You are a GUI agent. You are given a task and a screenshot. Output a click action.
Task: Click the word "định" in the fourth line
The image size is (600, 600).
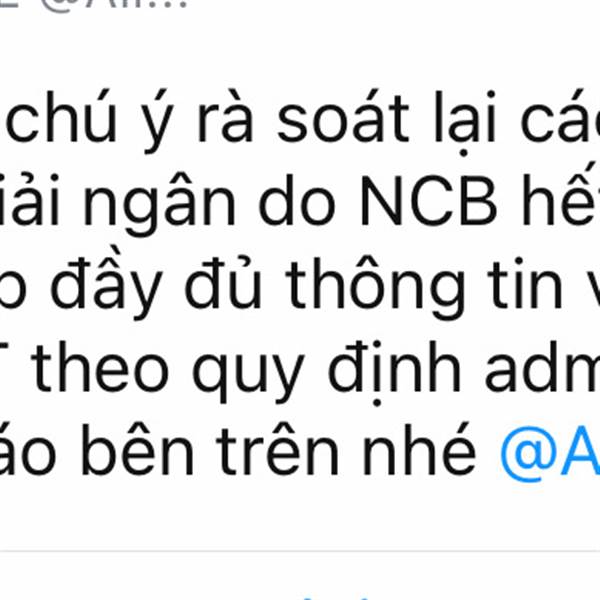coord(395,371)
